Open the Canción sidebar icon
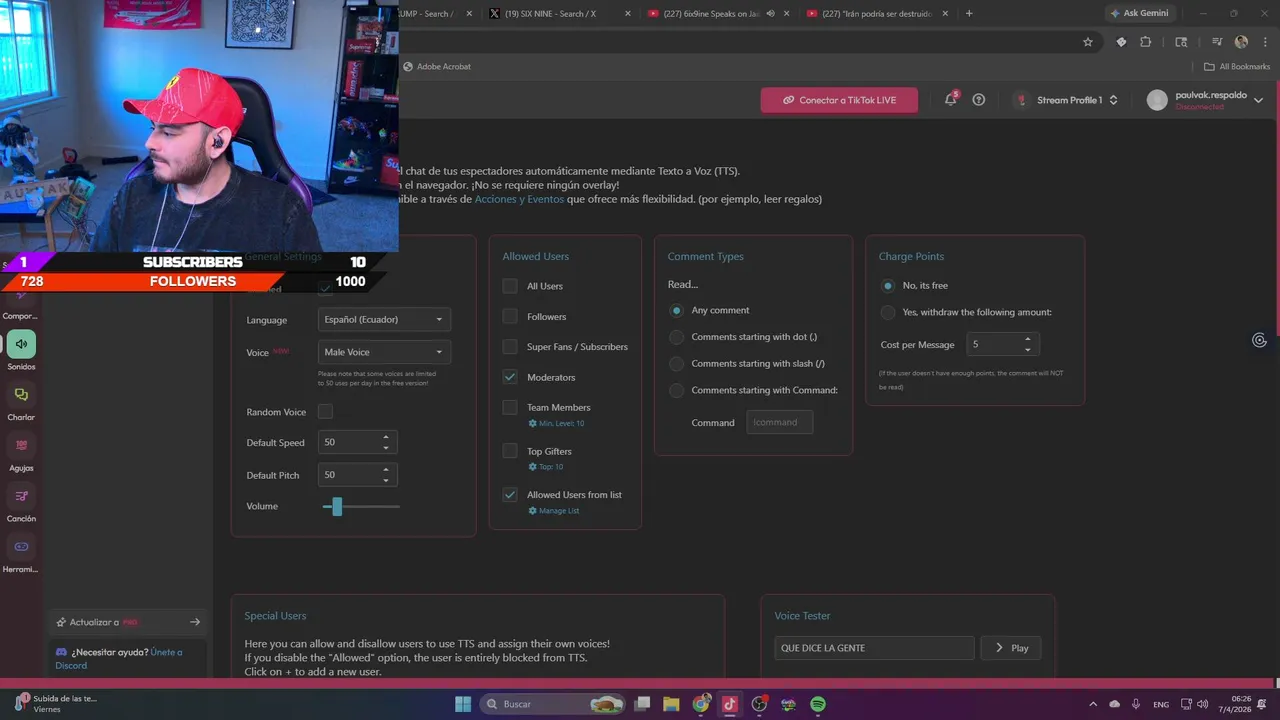1280x720 pixels. (21, 496)
